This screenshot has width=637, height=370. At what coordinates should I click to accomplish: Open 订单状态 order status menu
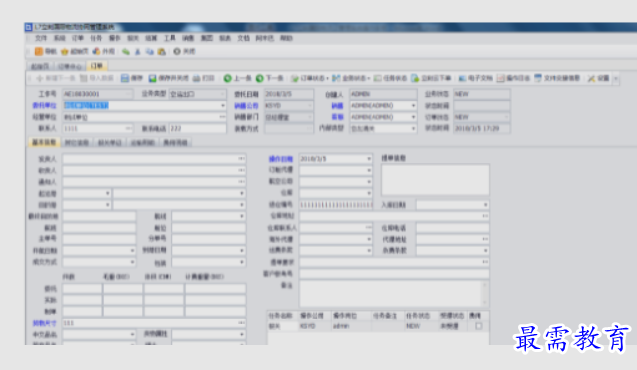(310, 78)
